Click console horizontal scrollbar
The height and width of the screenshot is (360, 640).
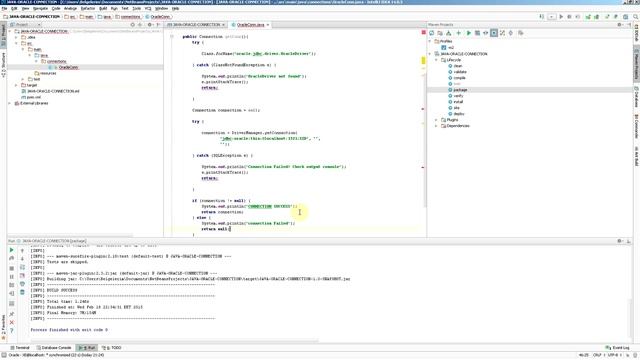click(175, 340)
